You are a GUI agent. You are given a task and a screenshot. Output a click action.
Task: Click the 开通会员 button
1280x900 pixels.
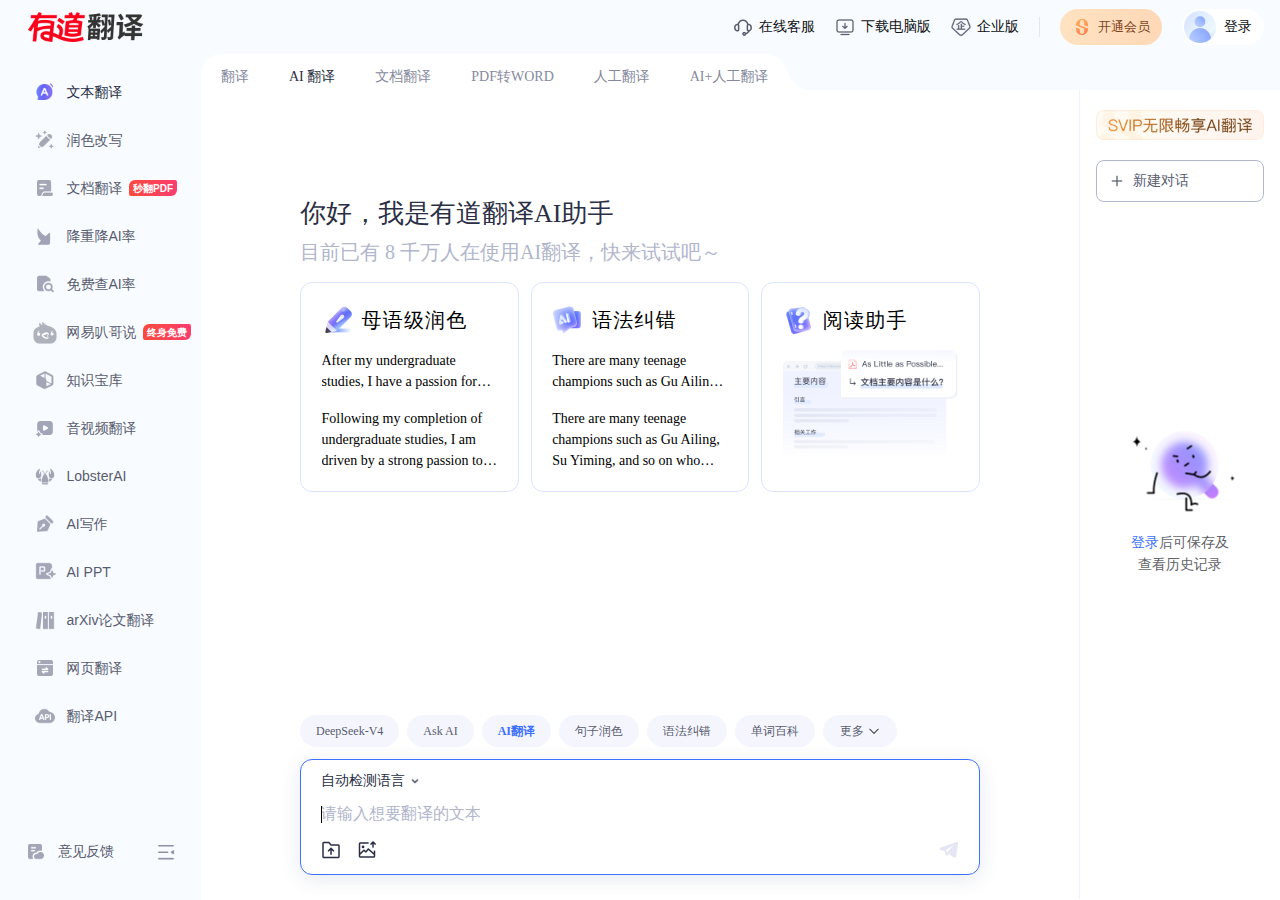[x=1111, y=27]
